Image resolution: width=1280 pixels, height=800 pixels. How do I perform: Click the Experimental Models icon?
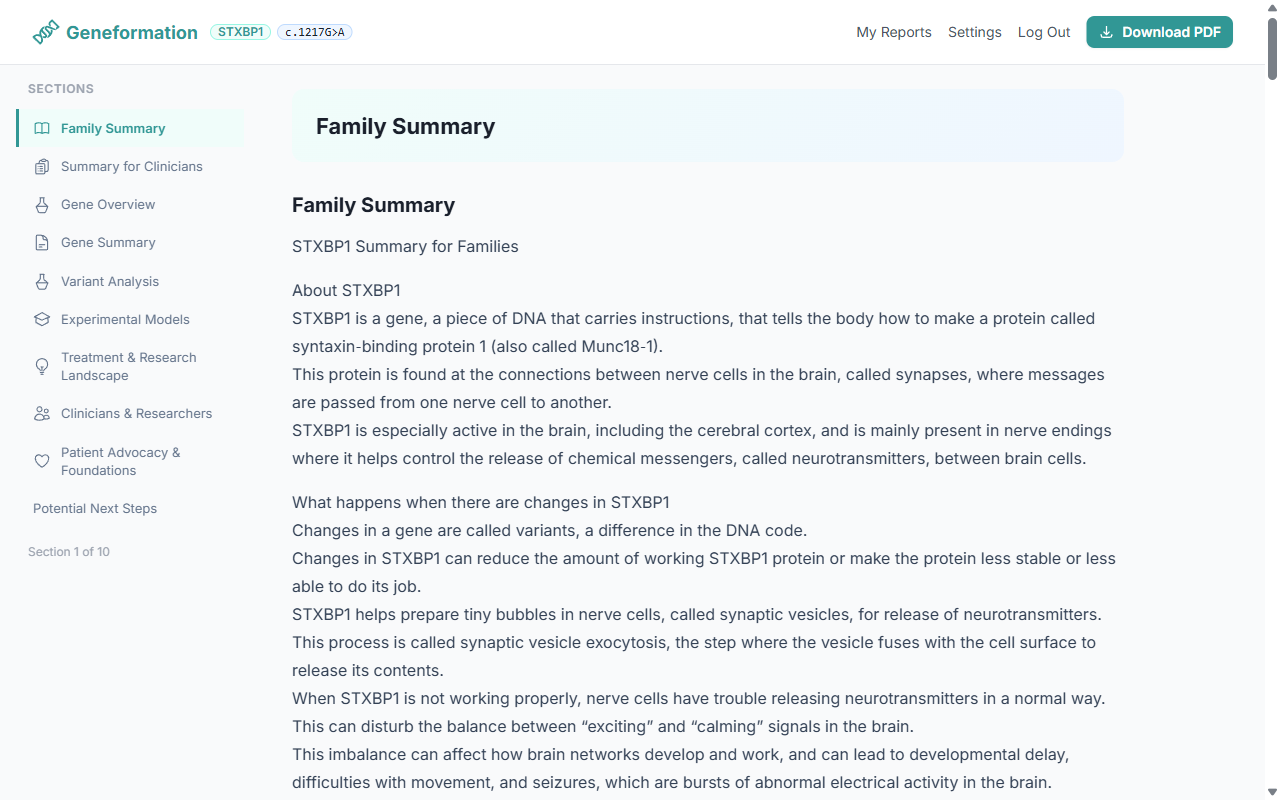[42, 319]
